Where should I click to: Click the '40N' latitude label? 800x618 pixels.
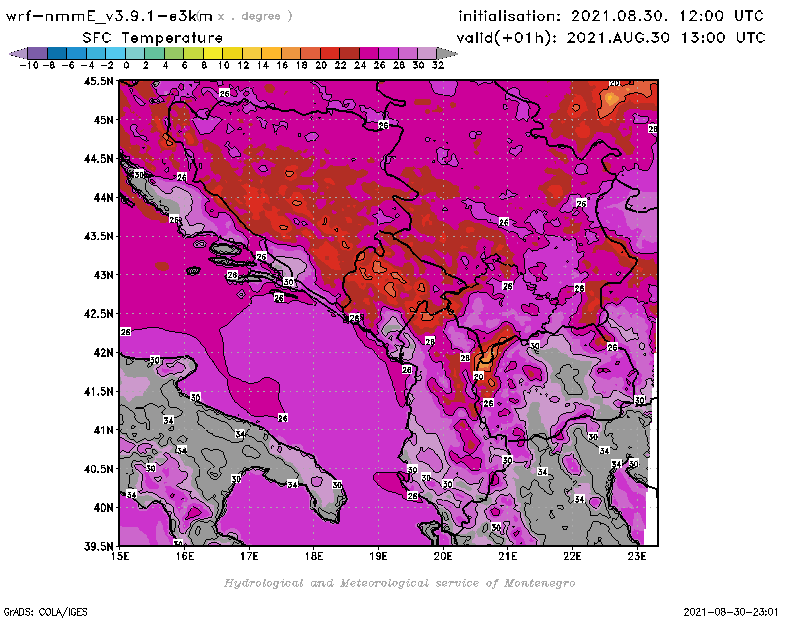pos(103,508)
